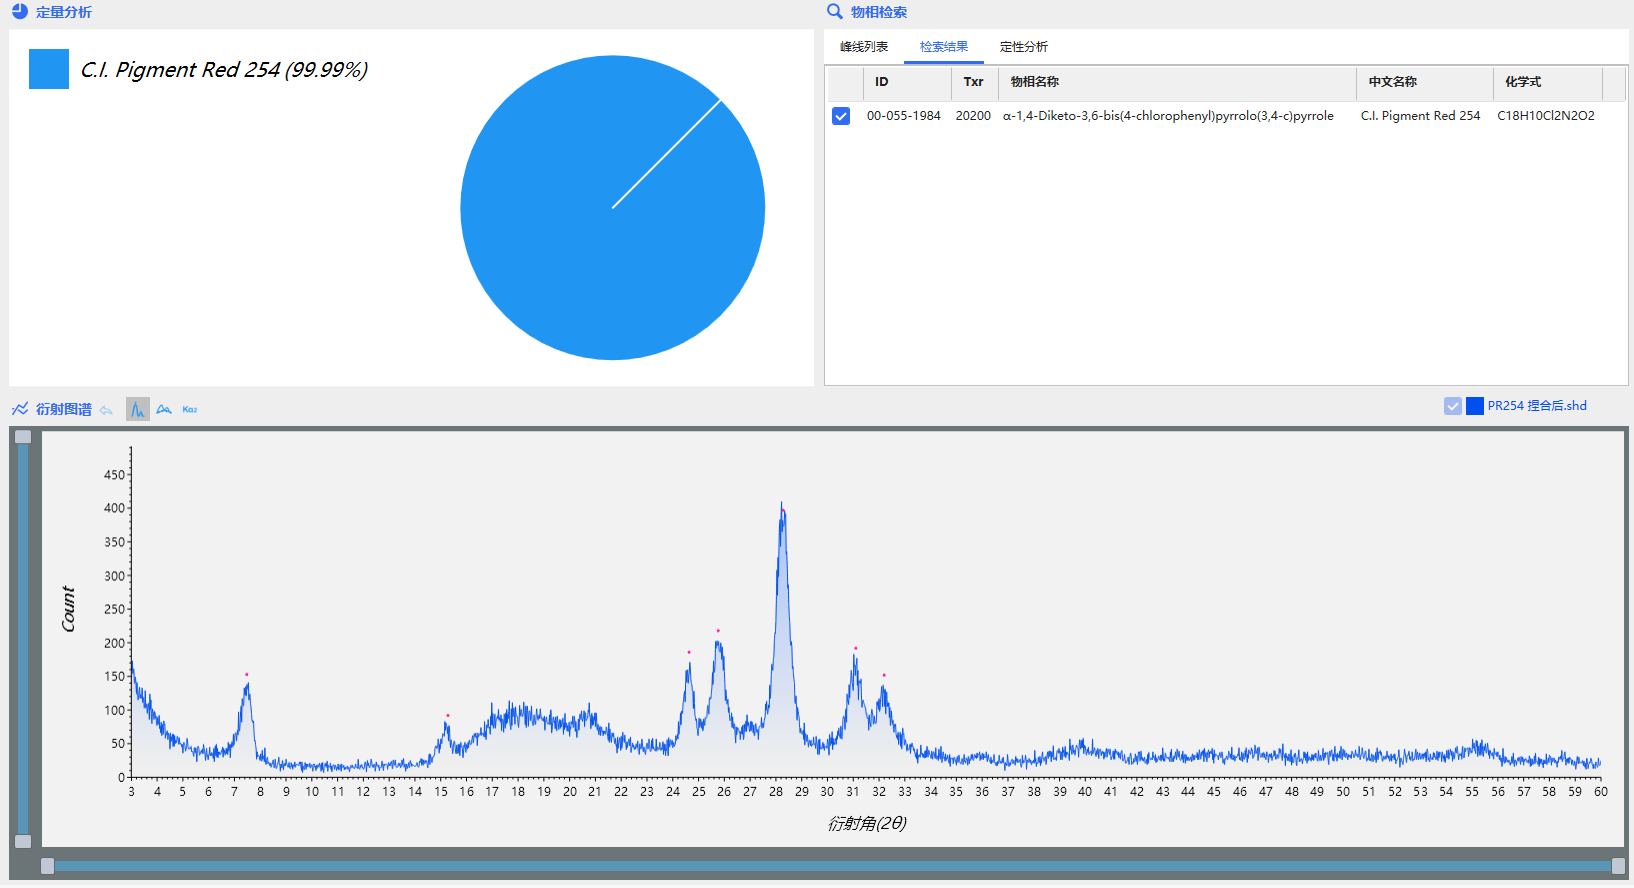Open the 检索结果 tab
Image resolution: width=1634 pixels, height=888 pixels.
(944, 47)
